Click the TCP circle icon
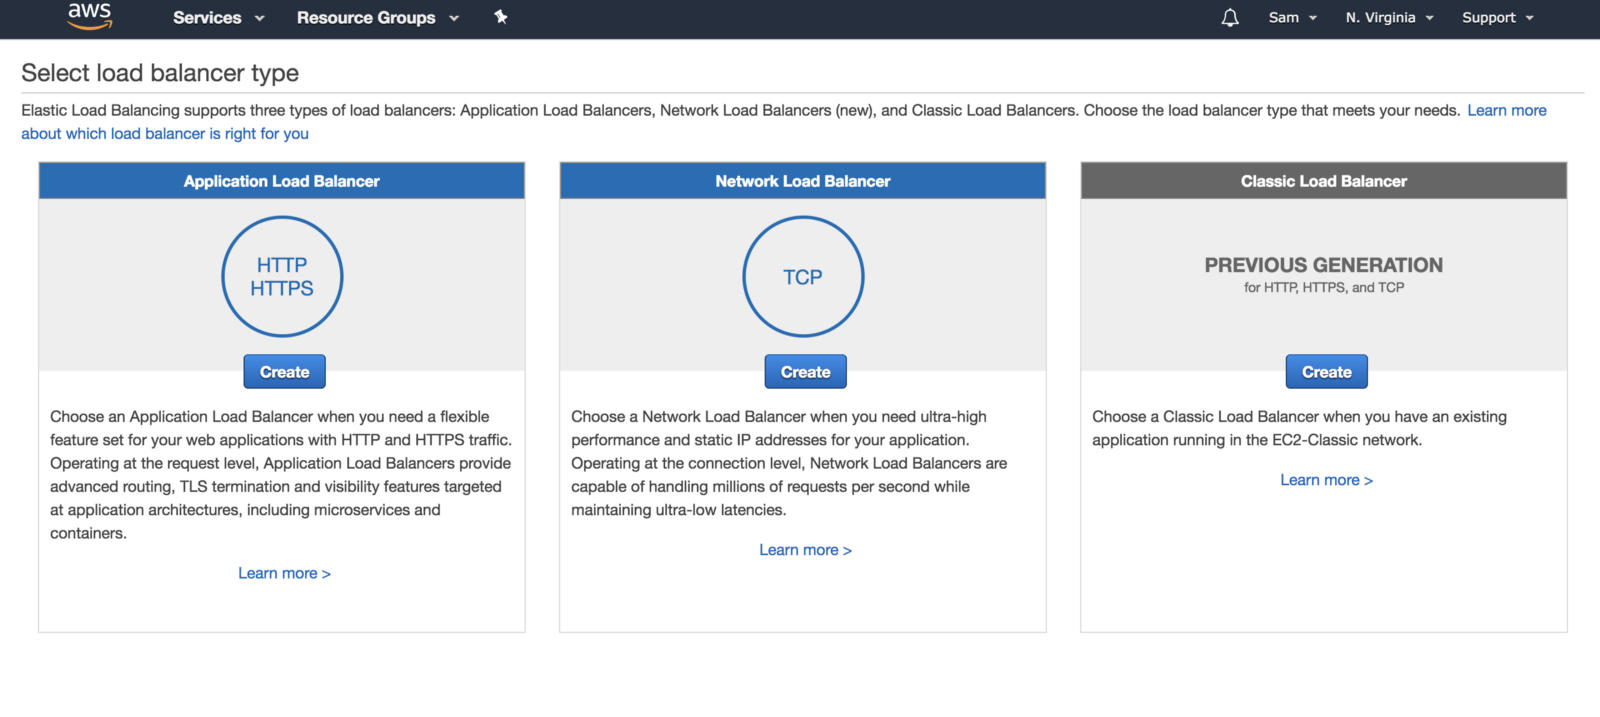 (x=803, y=277)
